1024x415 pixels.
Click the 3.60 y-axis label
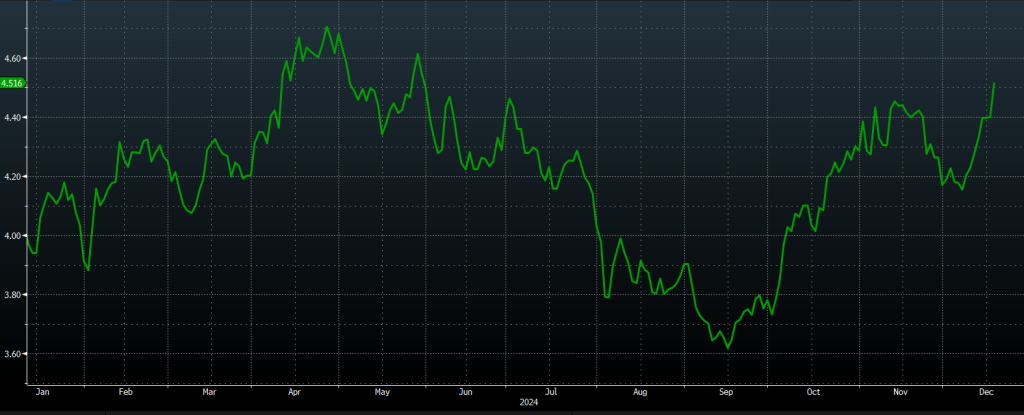pyautogui.click(x=14, y=354)
